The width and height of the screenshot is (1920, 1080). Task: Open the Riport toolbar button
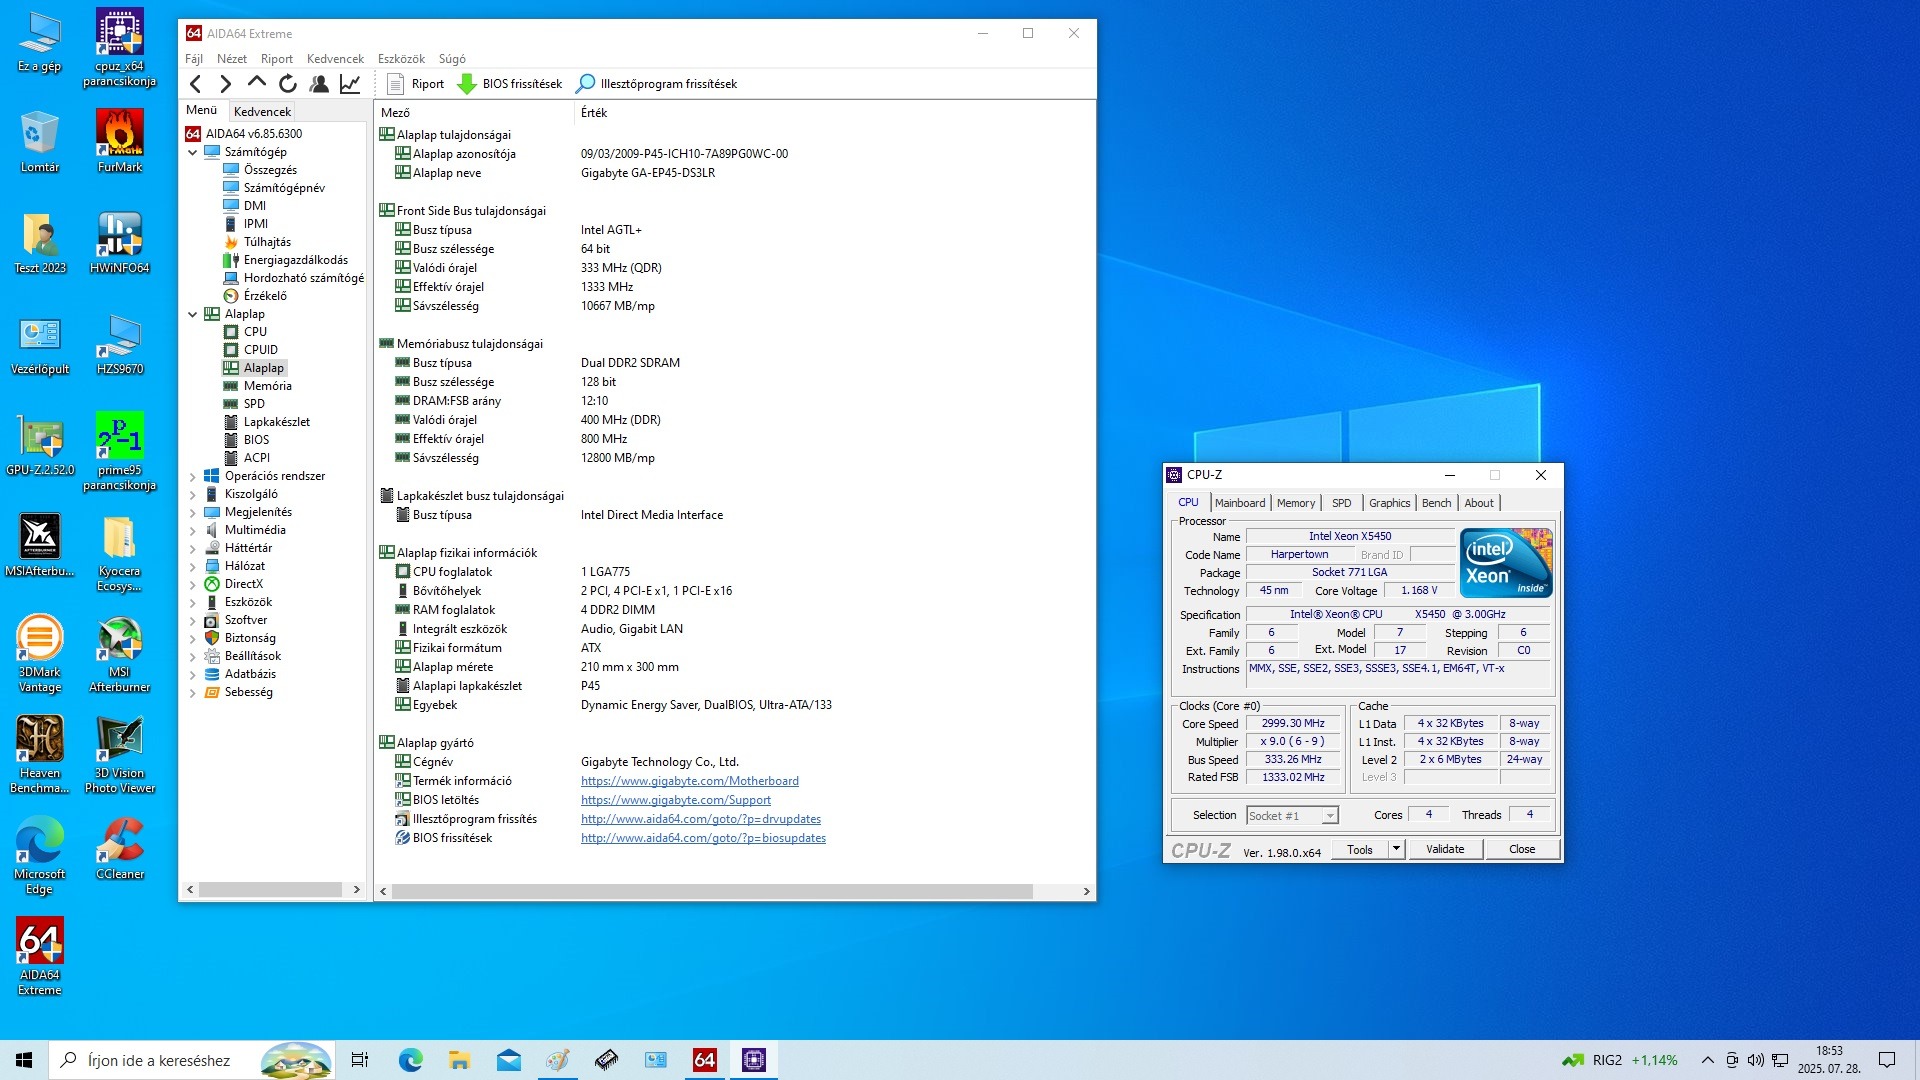click(416, 84)
